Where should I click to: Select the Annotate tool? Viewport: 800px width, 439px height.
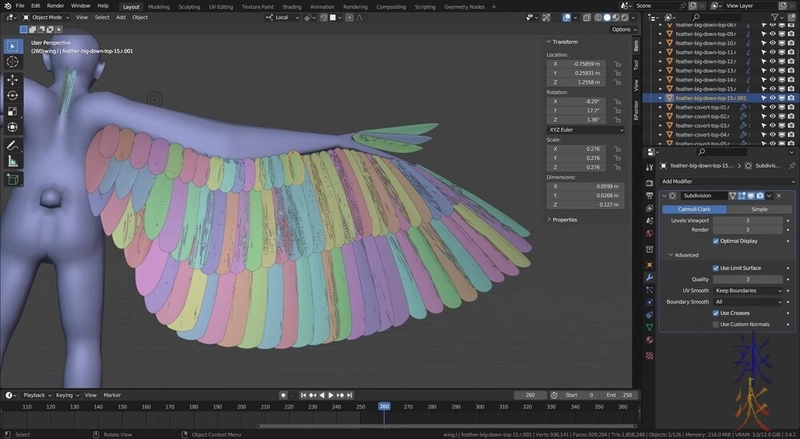(x=12, y=144)
